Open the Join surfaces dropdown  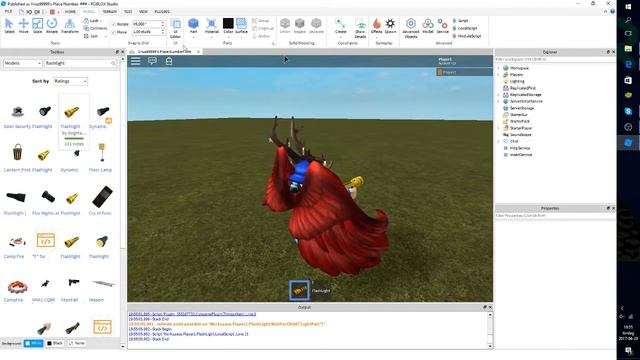click(95, 36)
